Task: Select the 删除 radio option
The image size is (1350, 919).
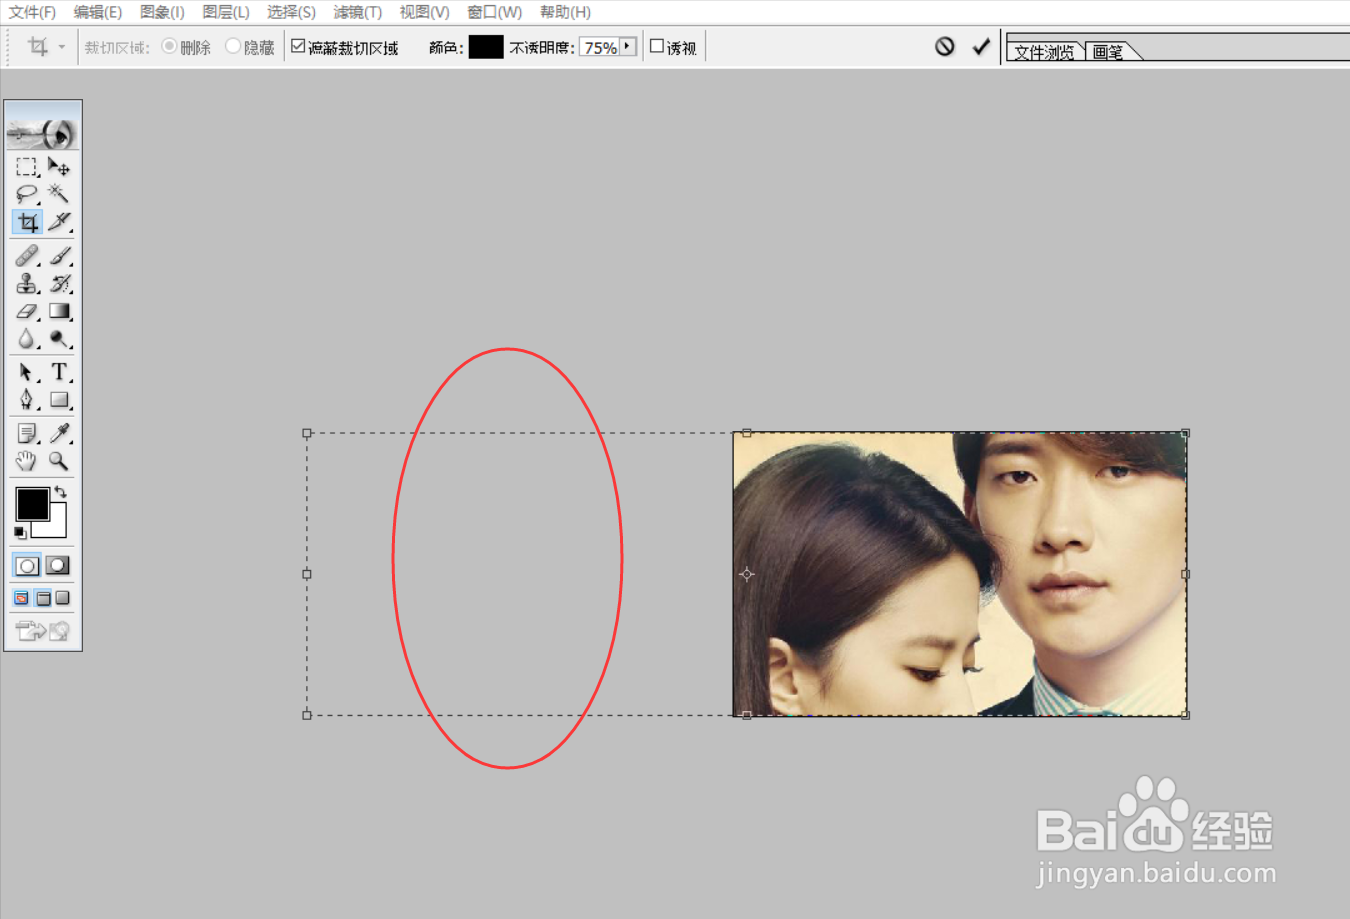Action: 169,46
